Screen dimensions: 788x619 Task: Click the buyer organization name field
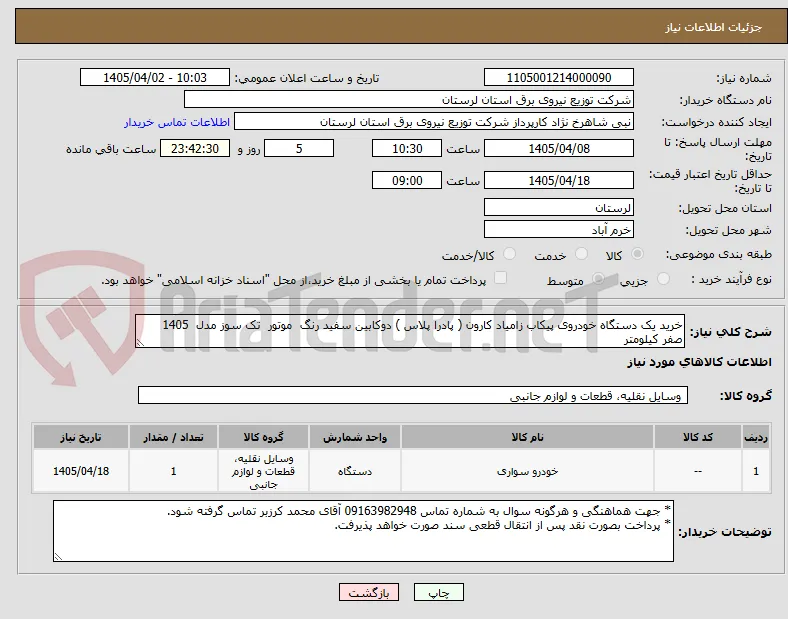coord(409,99)
